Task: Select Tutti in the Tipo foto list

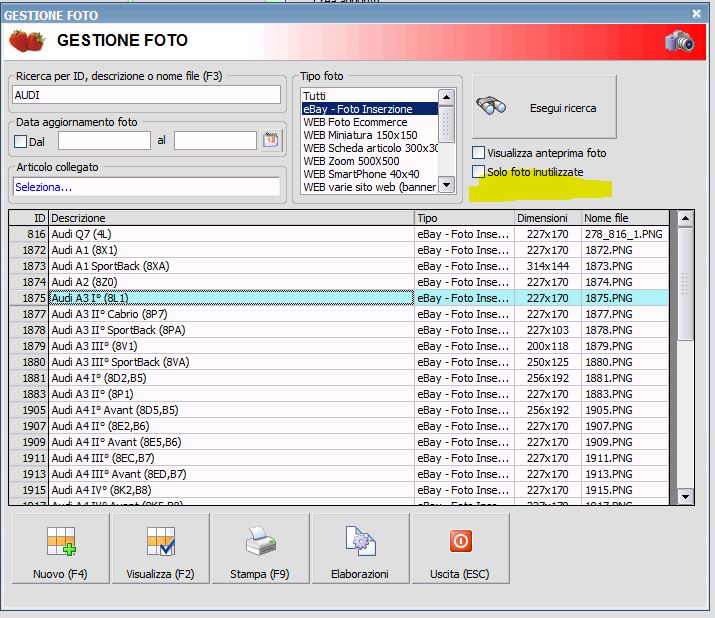Action: click(369, 96)
